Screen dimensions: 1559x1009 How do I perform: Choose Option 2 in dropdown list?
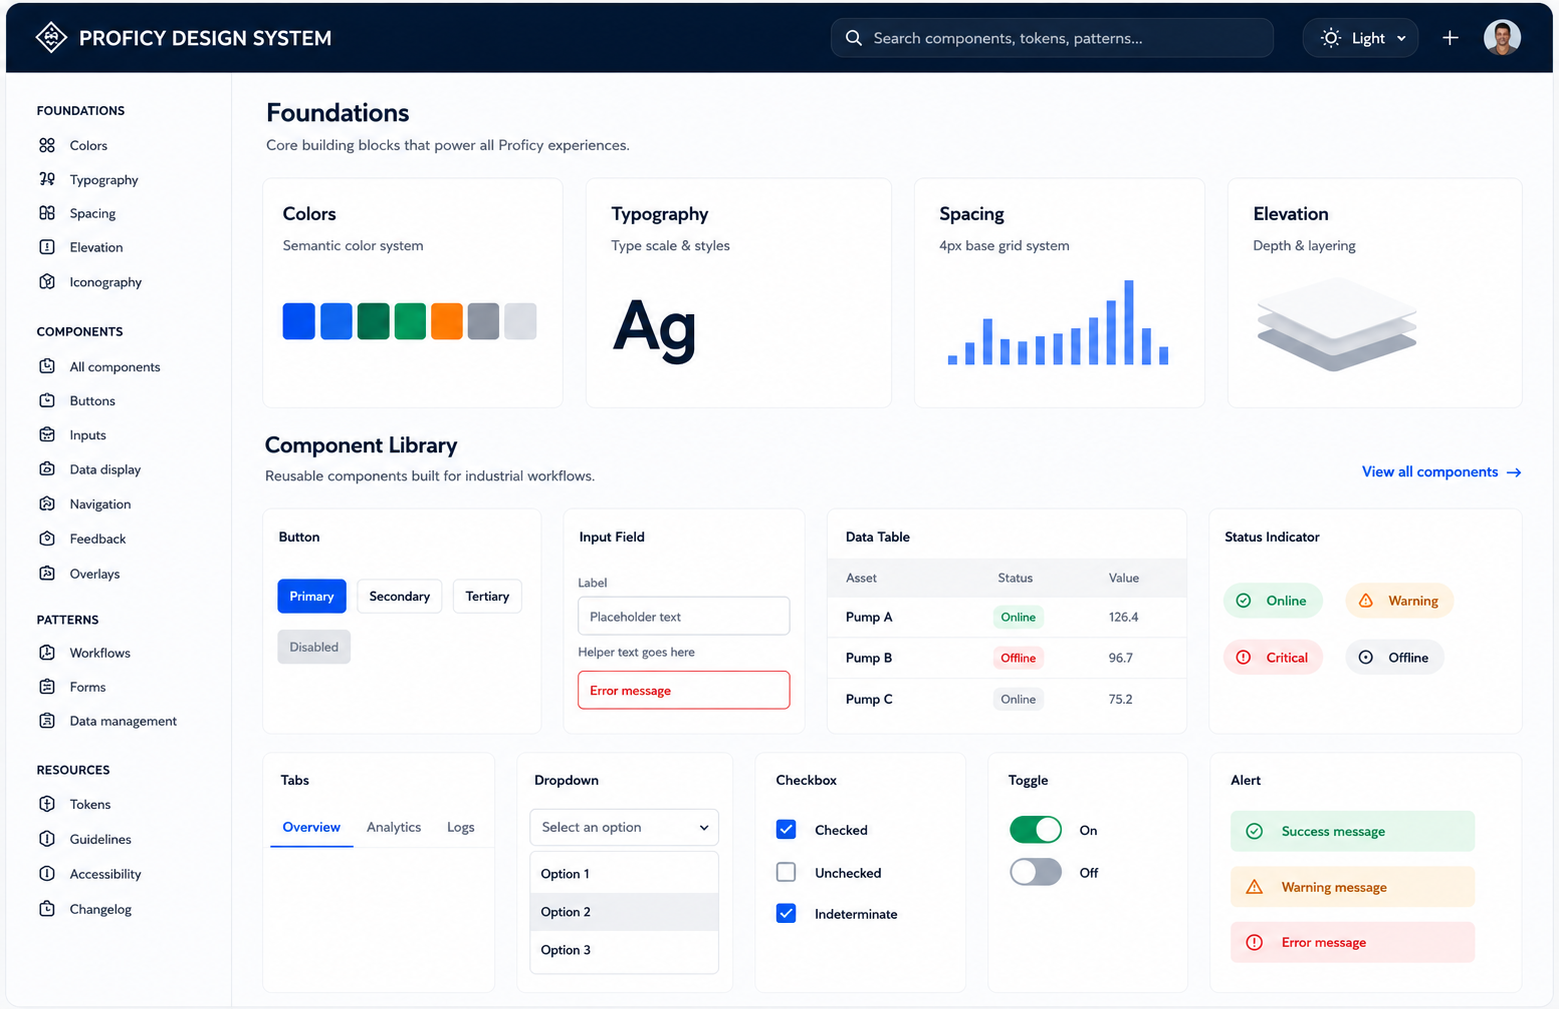(624, 911)
